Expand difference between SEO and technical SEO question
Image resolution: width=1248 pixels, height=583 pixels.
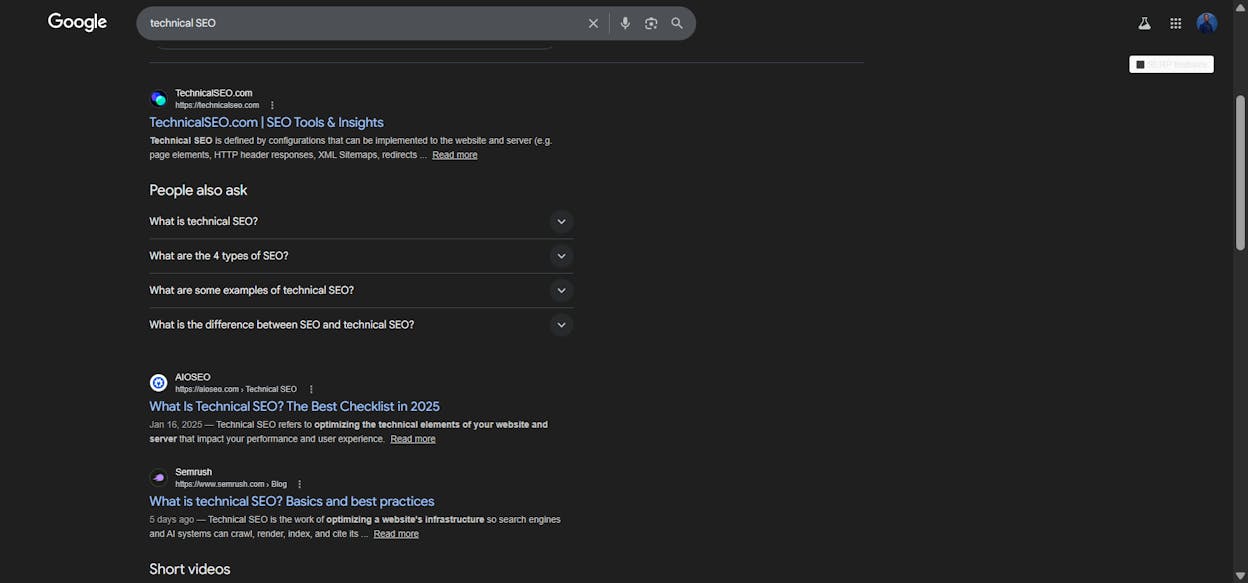point(361,325)
